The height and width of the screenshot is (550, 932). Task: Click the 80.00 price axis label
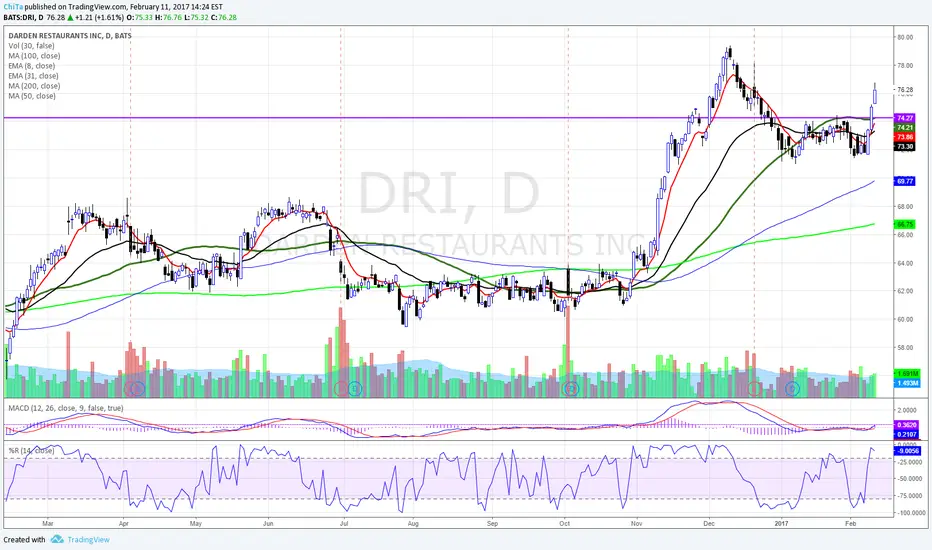coord(905,37)
